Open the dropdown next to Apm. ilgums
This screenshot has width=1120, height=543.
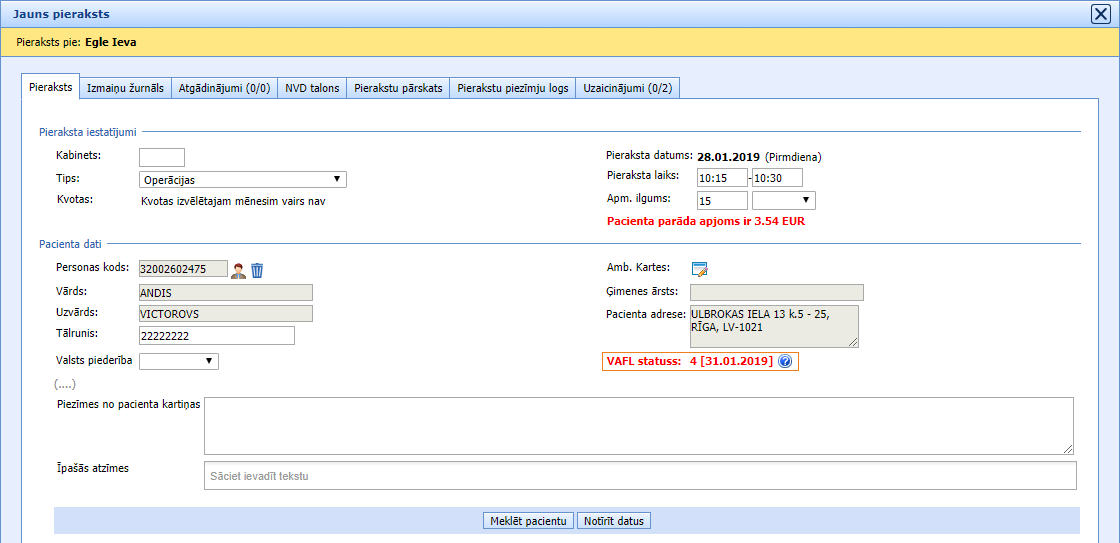[783, 201]
